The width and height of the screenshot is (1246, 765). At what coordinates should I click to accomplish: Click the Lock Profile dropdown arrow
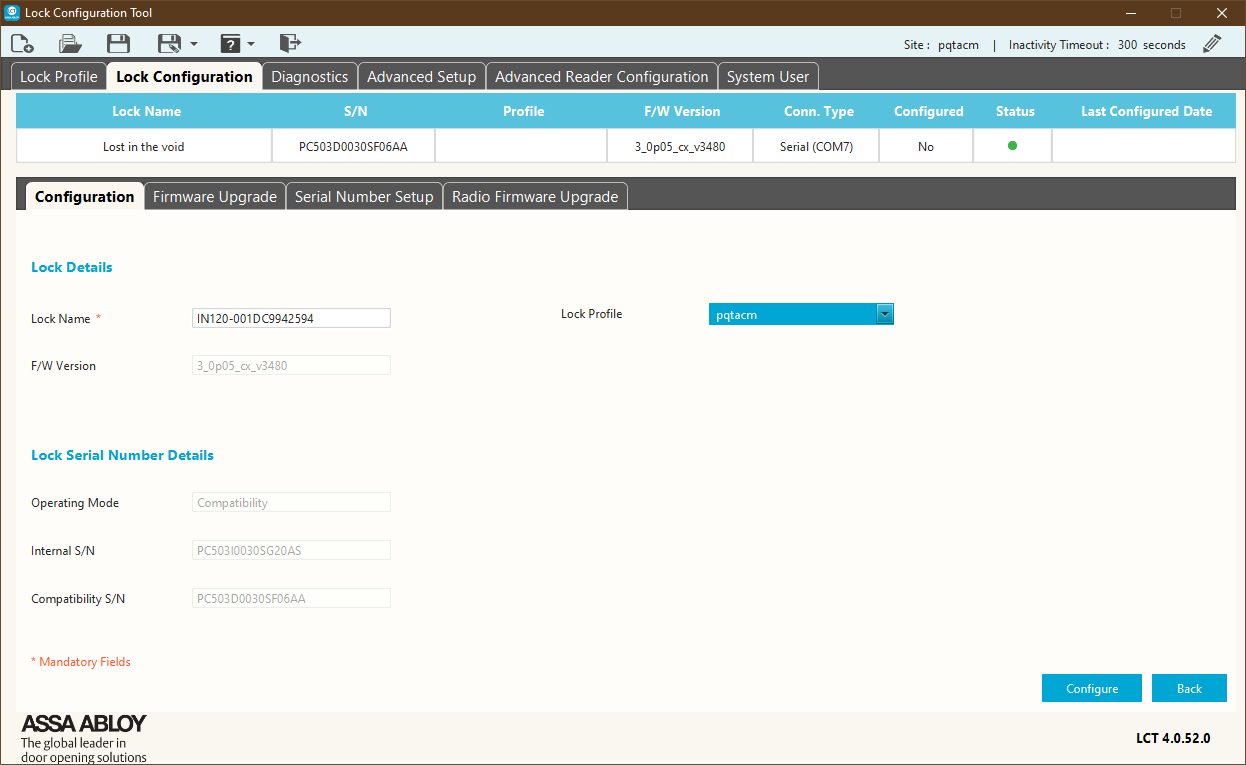pyautogui.click(x=884, y=314)
